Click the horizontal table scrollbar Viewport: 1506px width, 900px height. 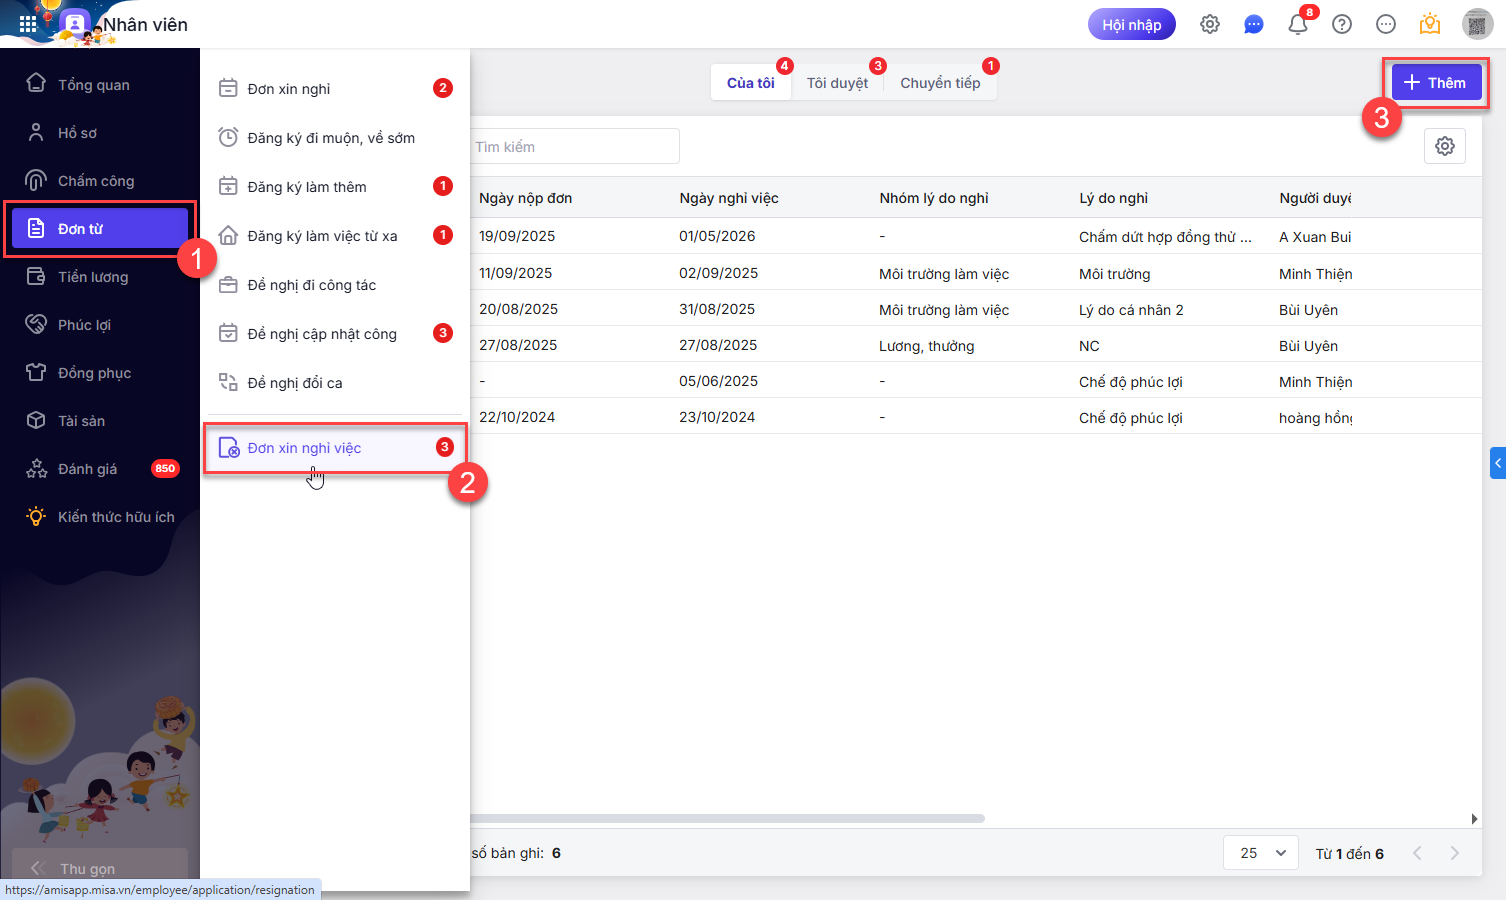click(730, 818)
